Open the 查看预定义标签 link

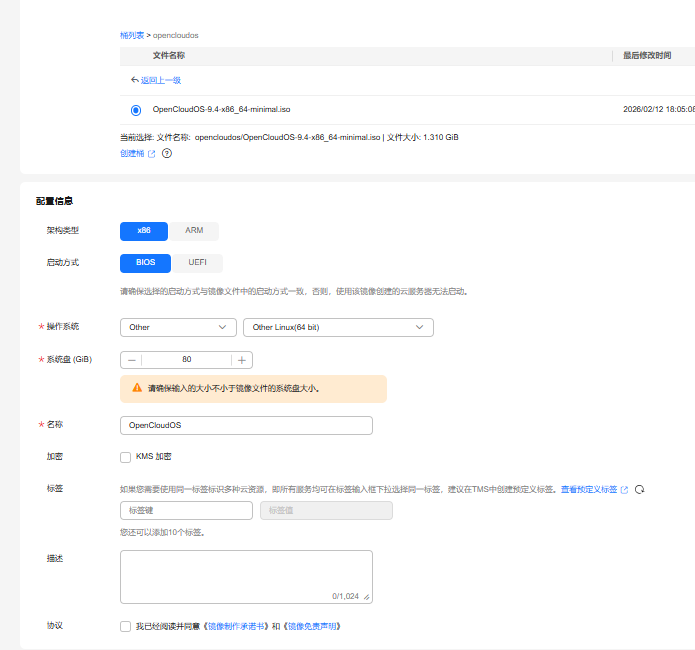pyautogui.click(x=589, y=489)
